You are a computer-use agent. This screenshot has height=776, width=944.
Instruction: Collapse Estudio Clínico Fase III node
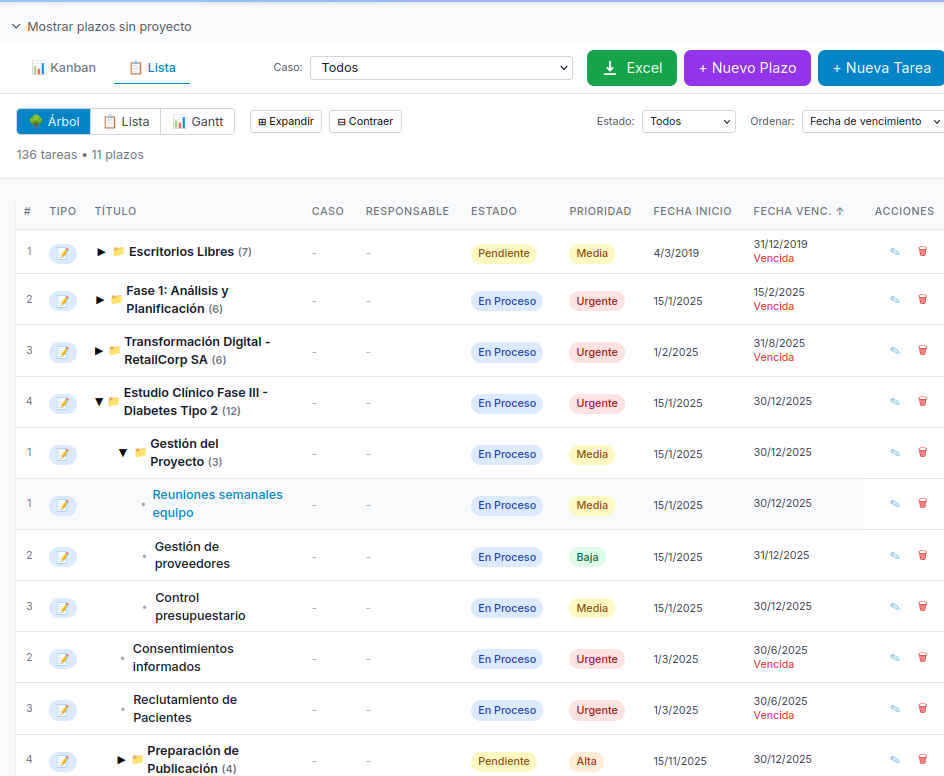tap(99, 402)
